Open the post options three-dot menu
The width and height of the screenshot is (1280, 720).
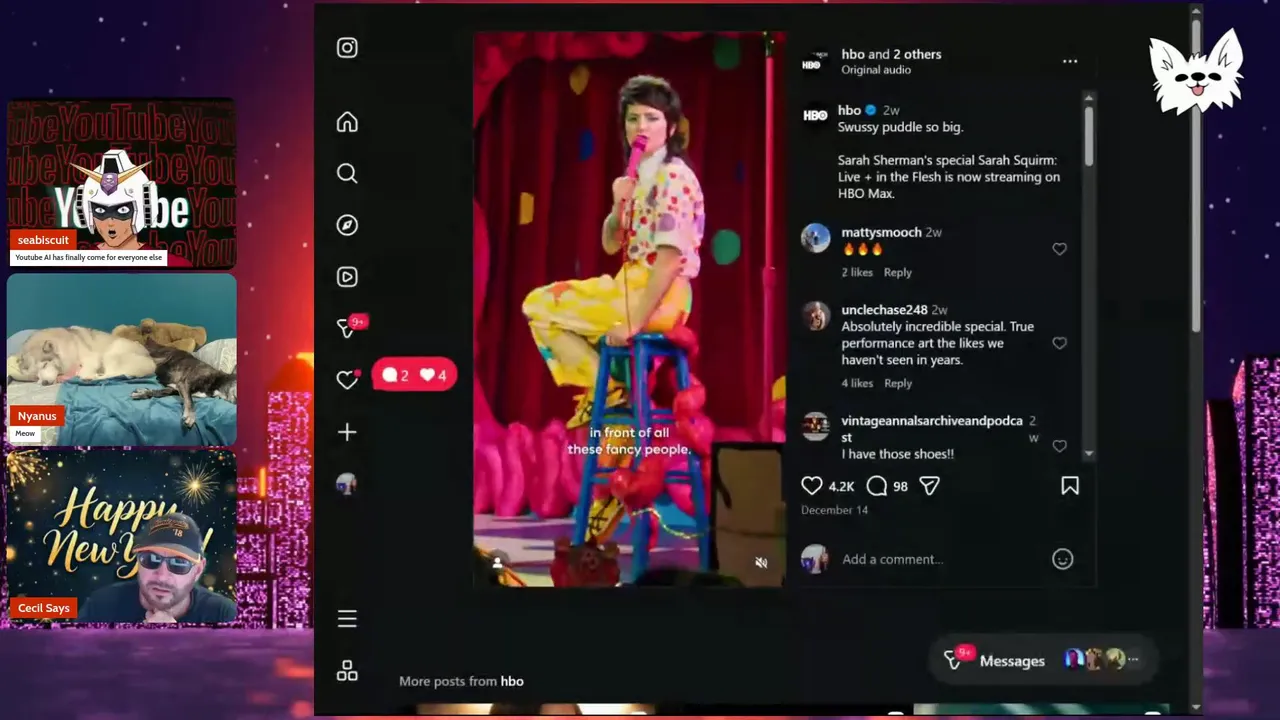tap(1070, 61)
